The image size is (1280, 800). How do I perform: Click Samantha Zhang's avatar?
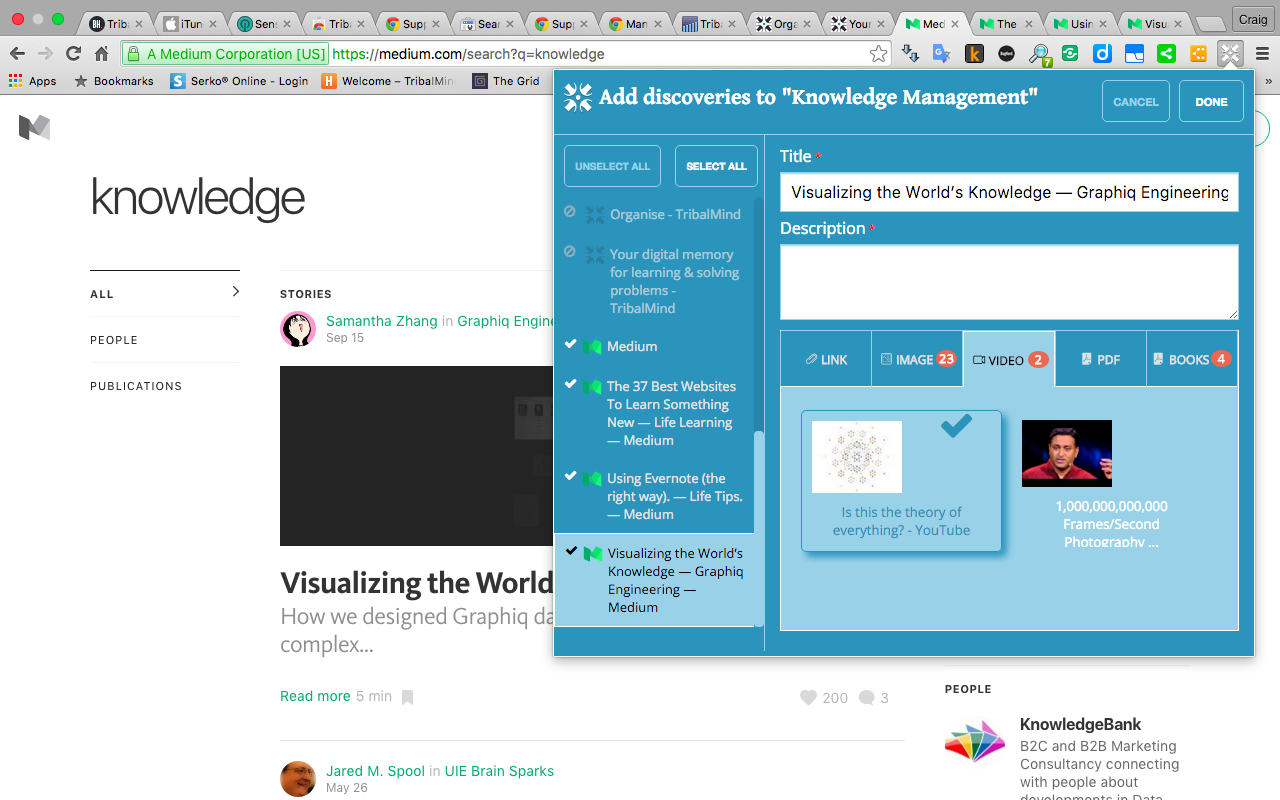pyautogui.click(x=298, y=329)
